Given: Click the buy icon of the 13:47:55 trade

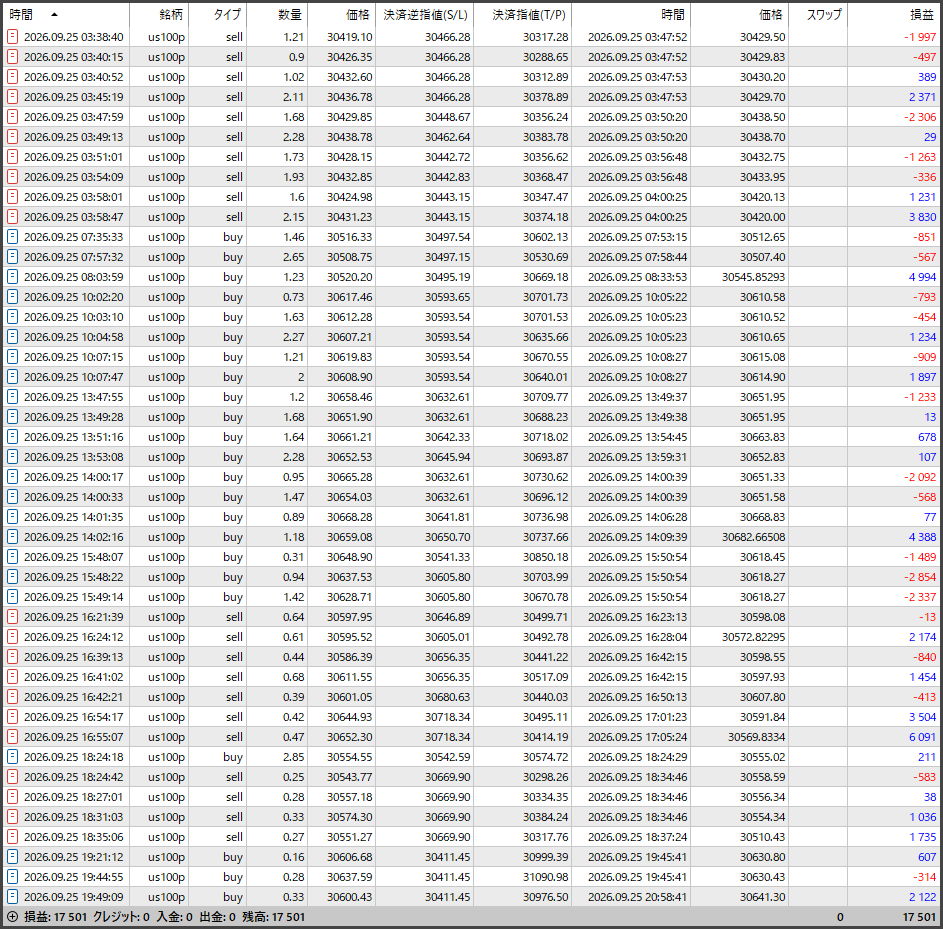Looking at the screenshot, I should pos(12,397).
